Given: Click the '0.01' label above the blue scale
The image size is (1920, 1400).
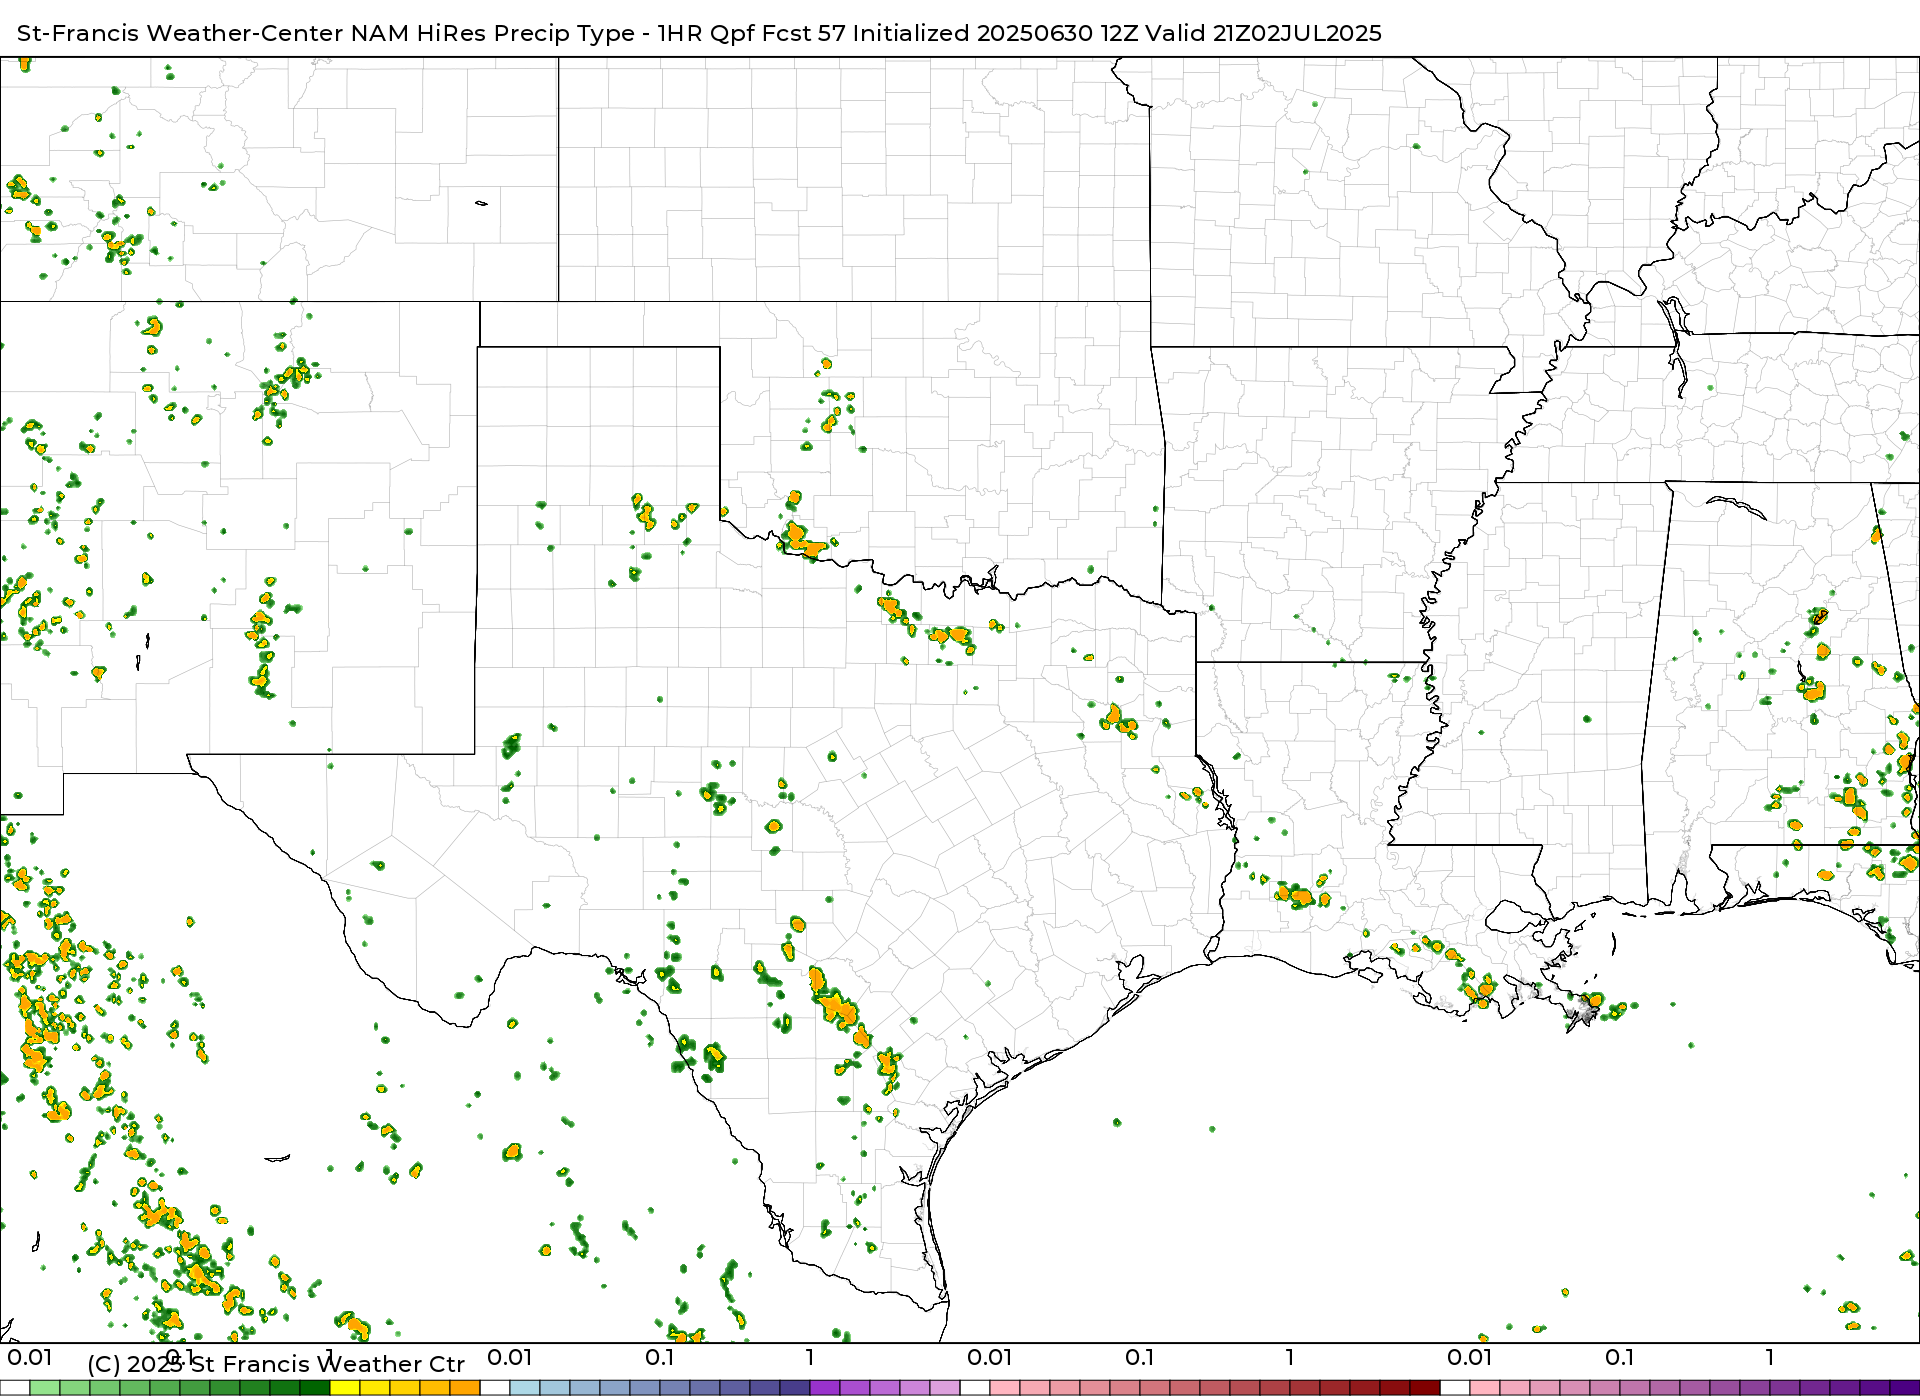Looking at the screenshot, I should pos(510,1357).
